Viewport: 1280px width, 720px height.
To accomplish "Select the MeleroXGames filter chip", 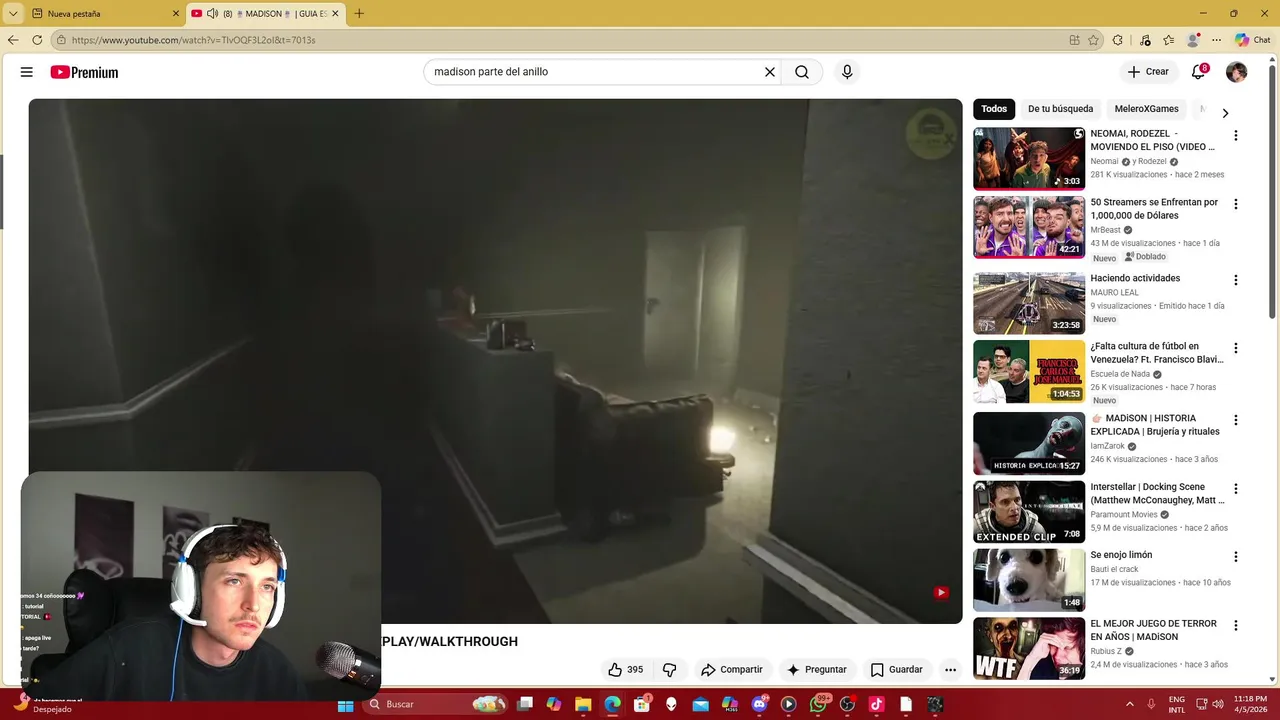I will tap(1146, 109).
